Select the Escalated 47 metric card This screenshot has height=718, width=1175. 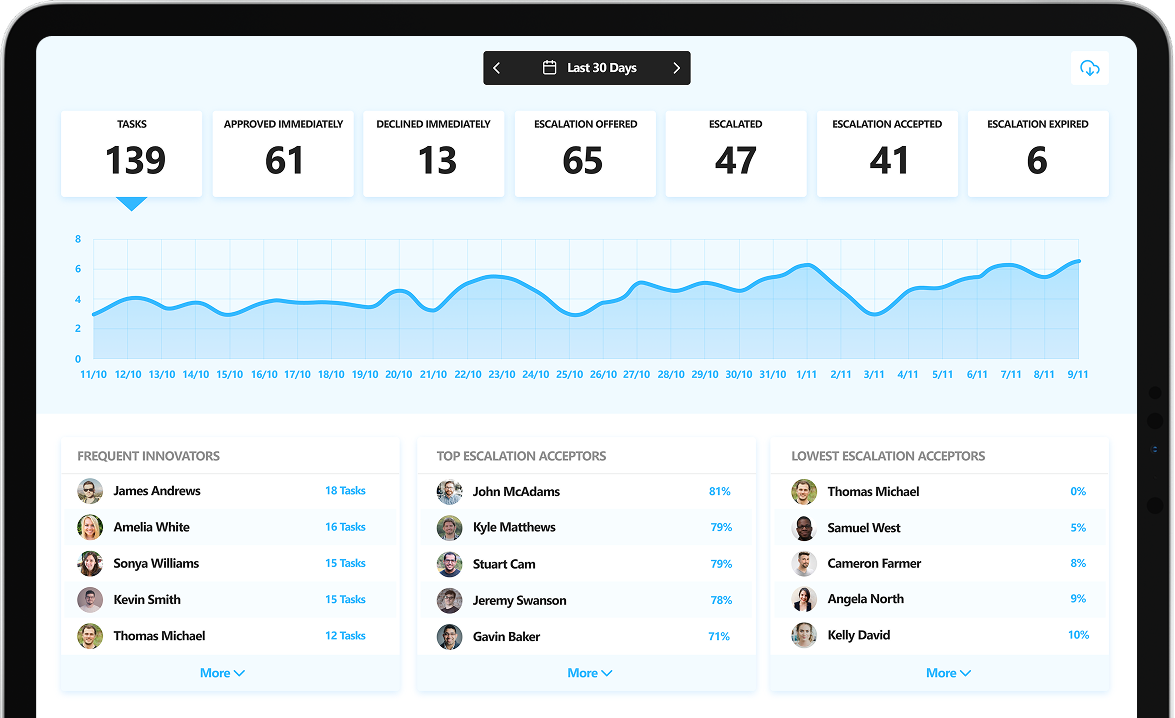pyautogui.click(x=736, y=154)
